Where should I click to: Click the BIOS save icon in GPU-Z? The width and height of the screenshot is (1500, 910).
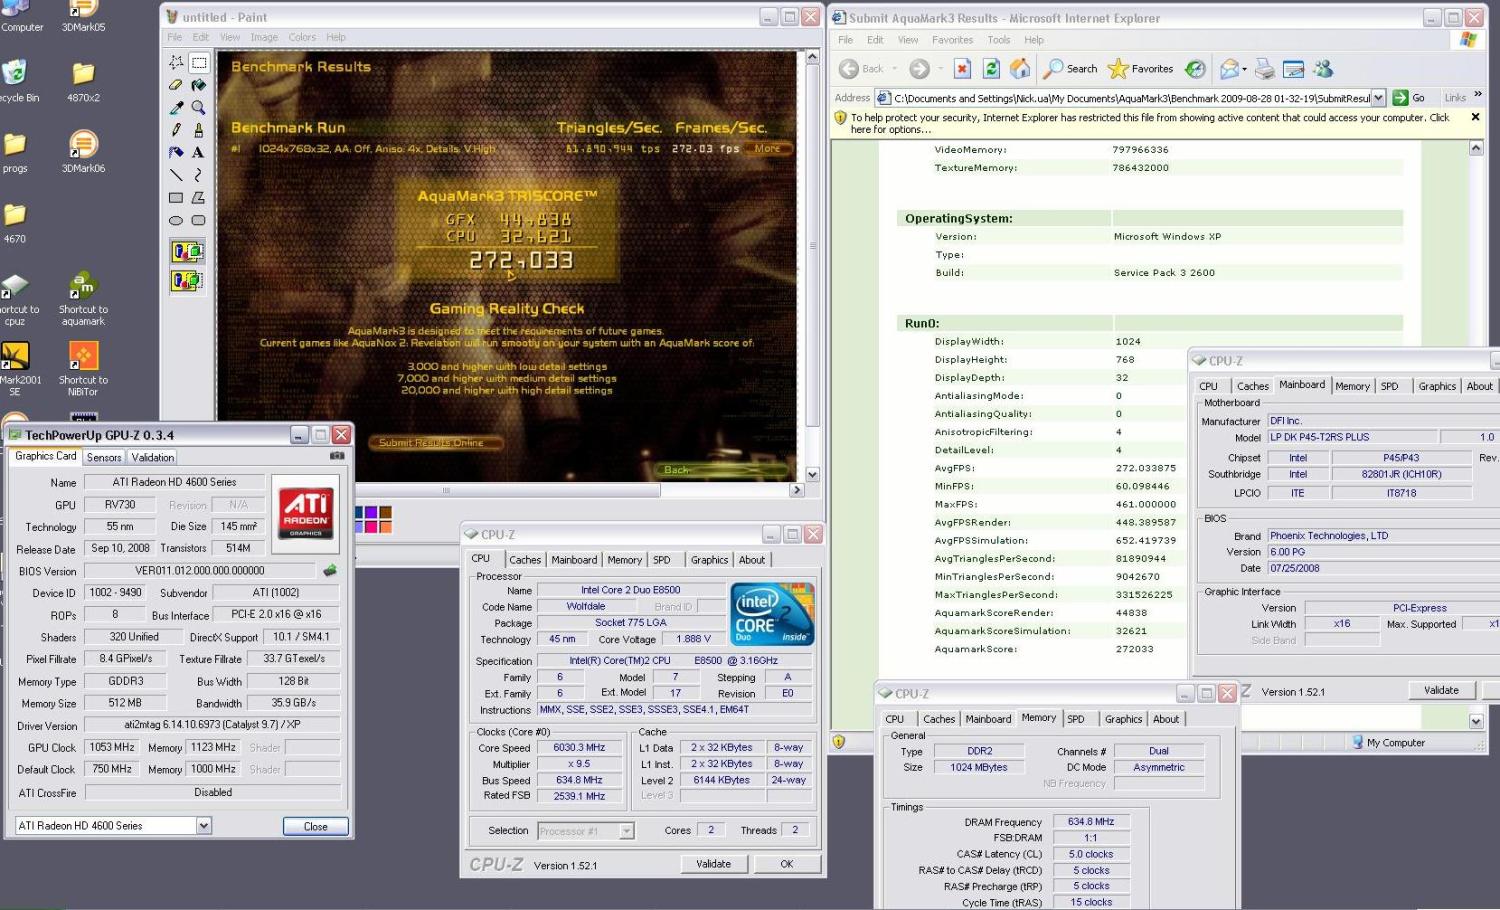(330, 571)
